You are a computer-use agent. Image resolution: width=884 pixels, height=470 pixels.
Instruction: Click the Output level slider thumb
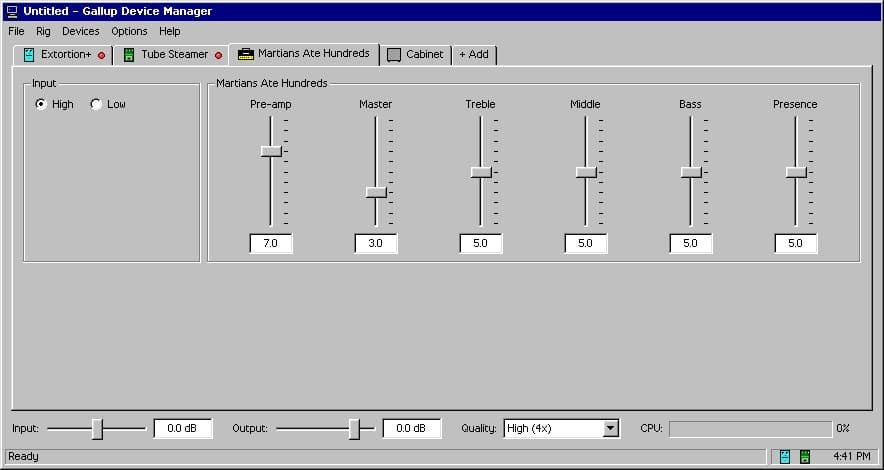[354, 429]
